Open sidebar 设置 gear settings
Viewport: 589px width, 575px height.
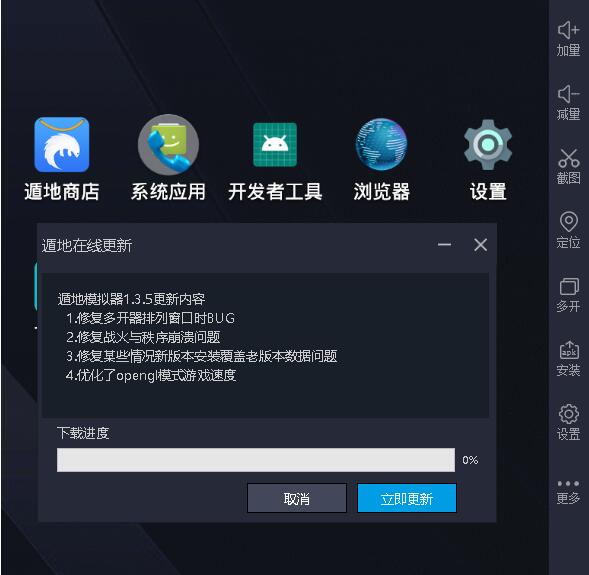pyautogui.click(x=568, y=422)
